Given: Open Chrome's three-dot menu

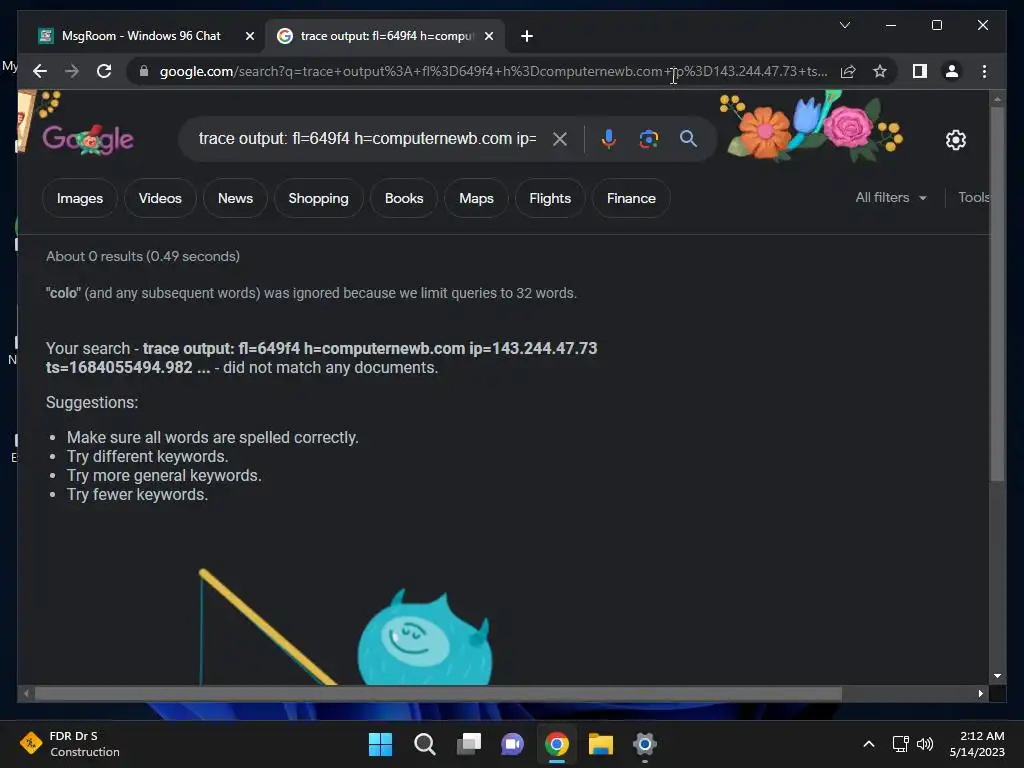Looking at the screenshot, I should [x=984, y=71].
